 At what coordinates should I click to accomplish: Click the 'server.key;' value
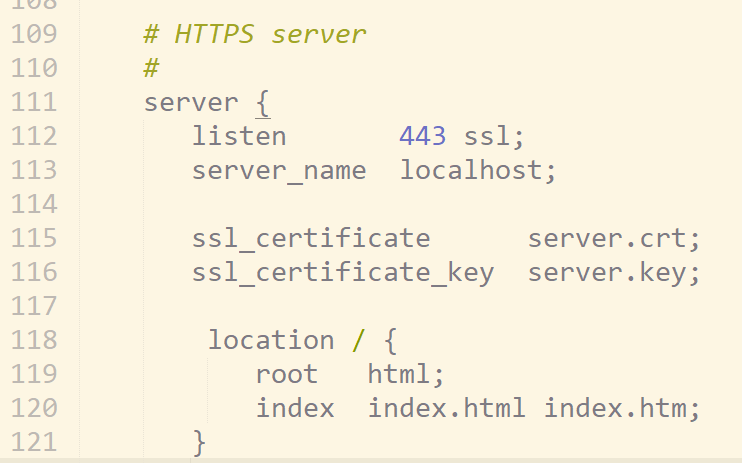point(614,273)
